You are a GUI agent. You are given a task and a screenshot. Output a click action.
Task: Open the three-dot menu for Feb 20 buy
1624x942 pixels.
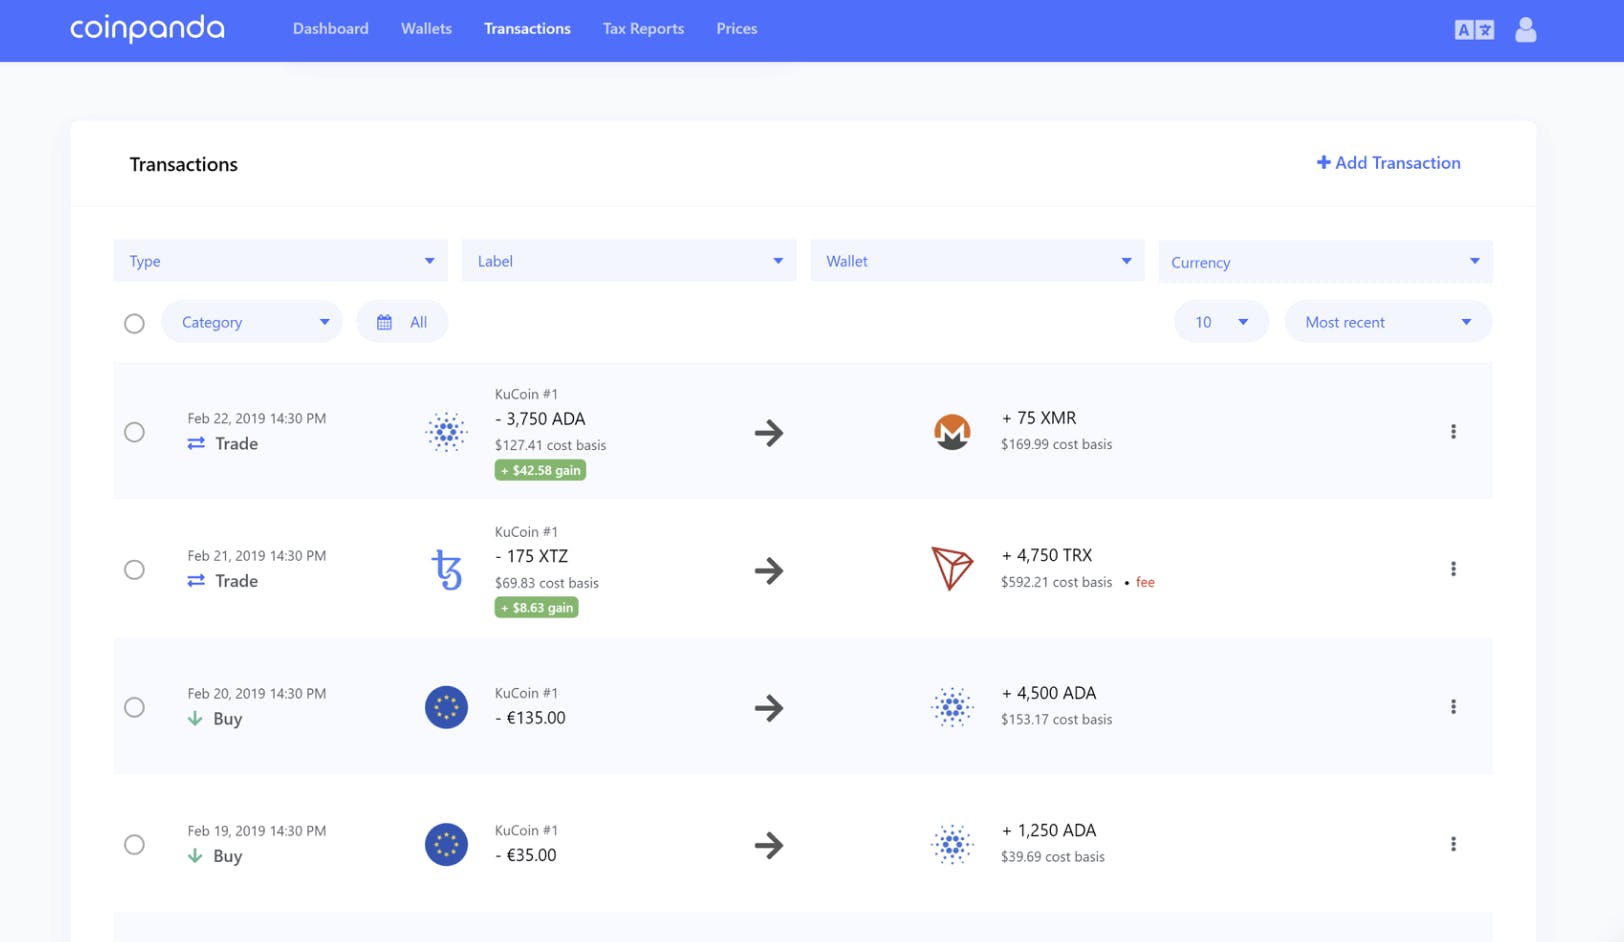click(1453, 707)
